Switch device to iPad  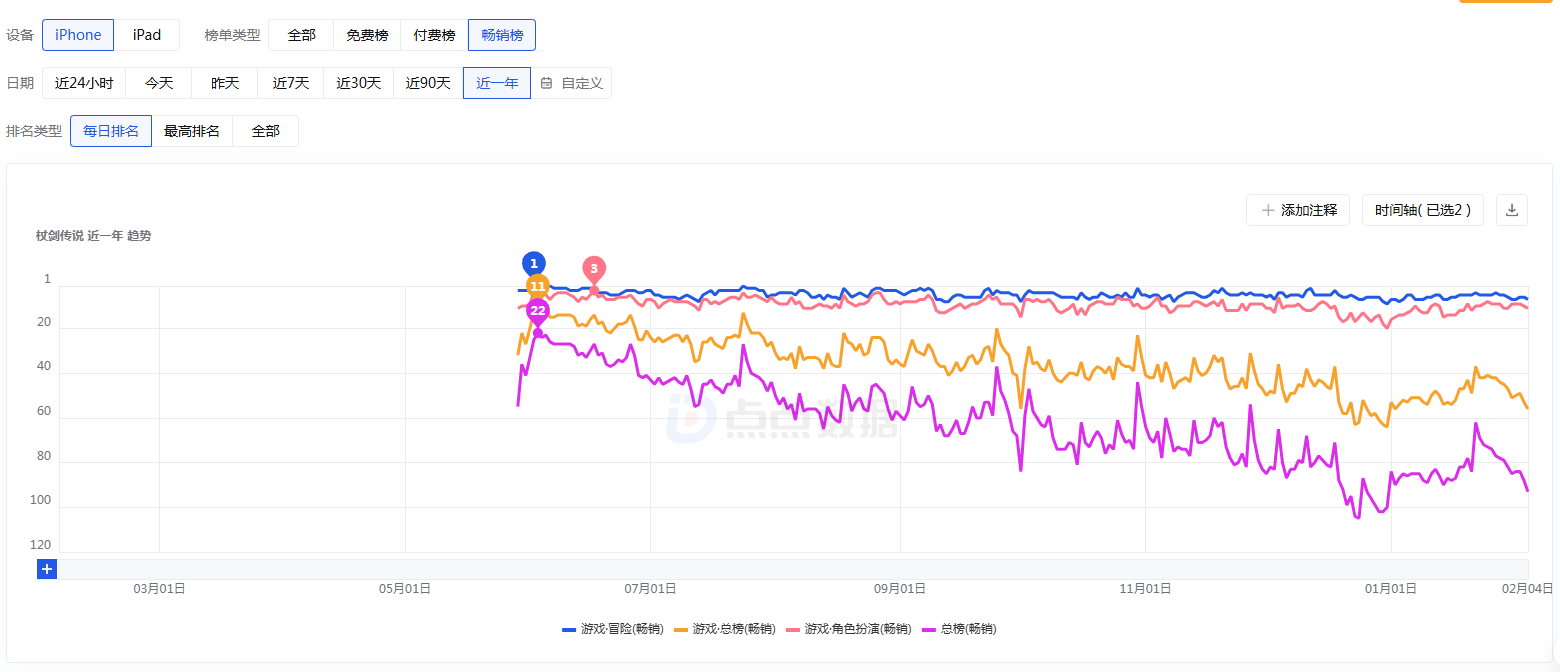(147, 35)
